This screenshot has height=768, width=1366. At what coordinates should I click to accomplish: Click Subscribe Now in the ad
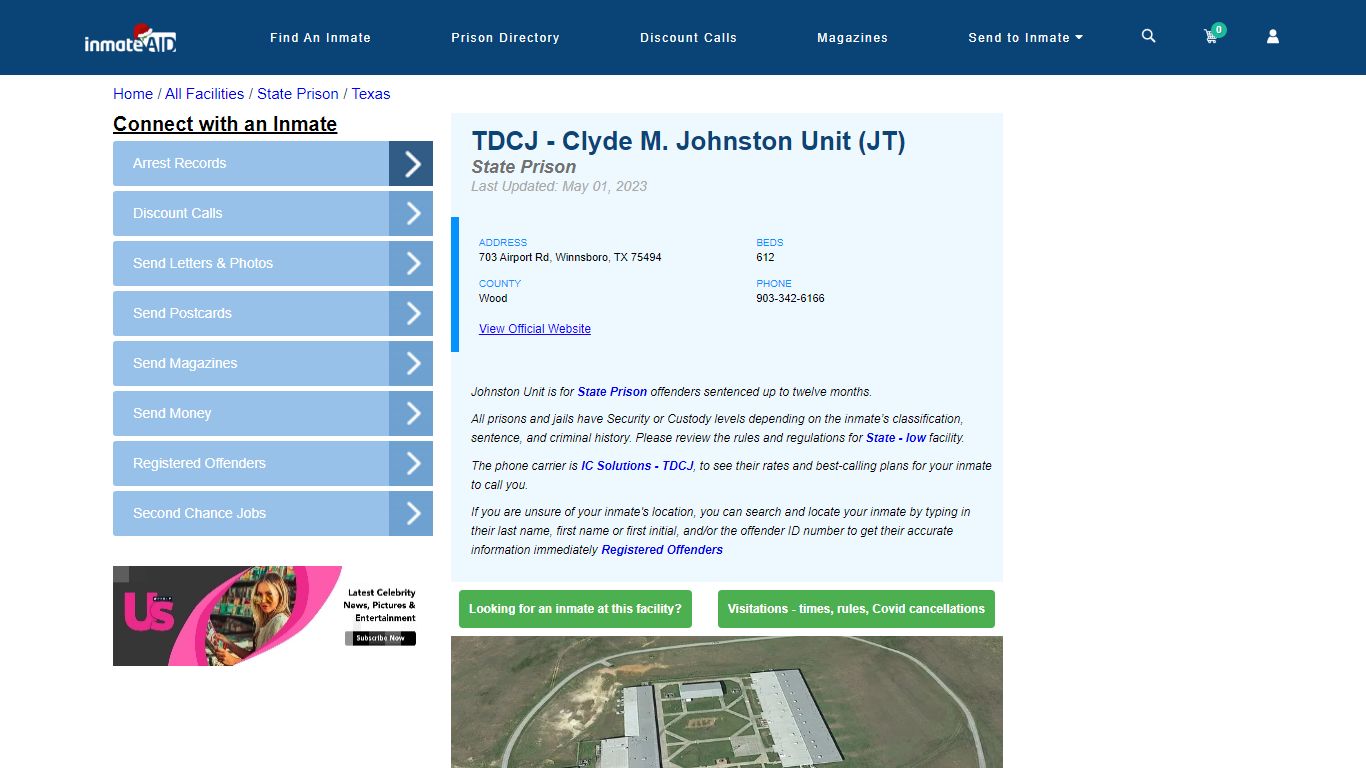click(380, 638)
